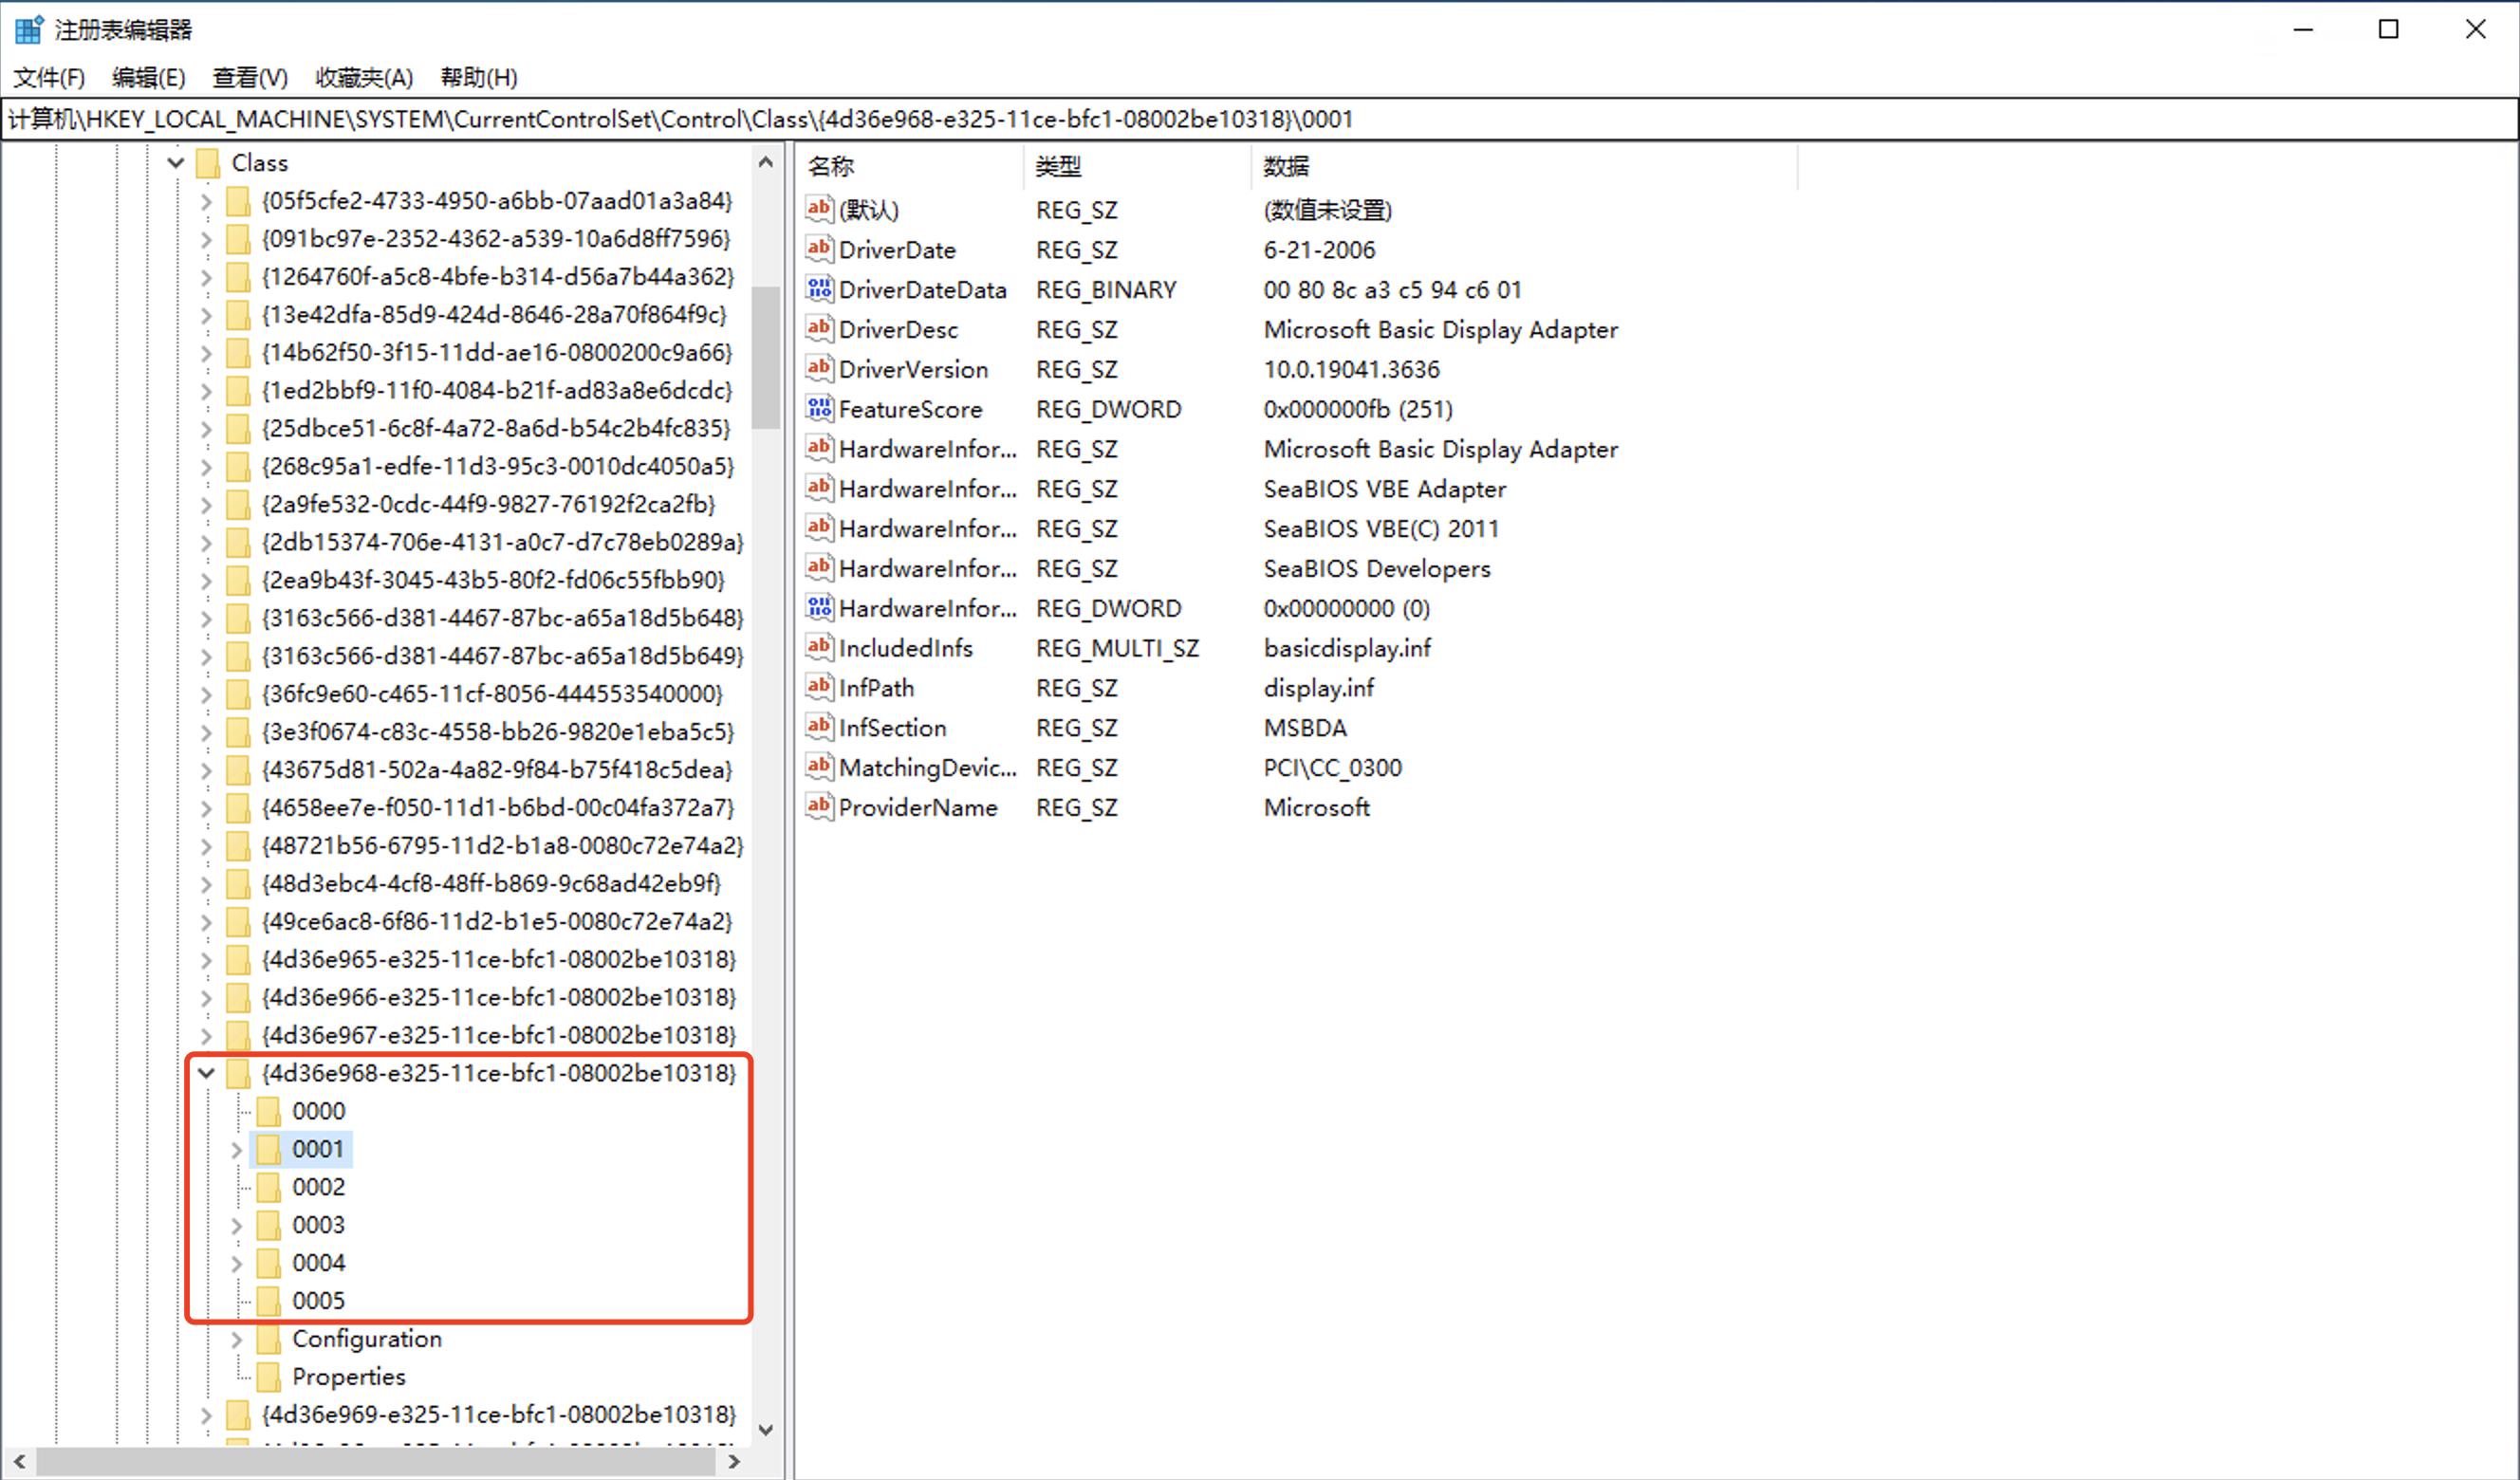2520x1480 pixels.
Task: Click the InfPath string value icon
Action: [x=819, y=687]
